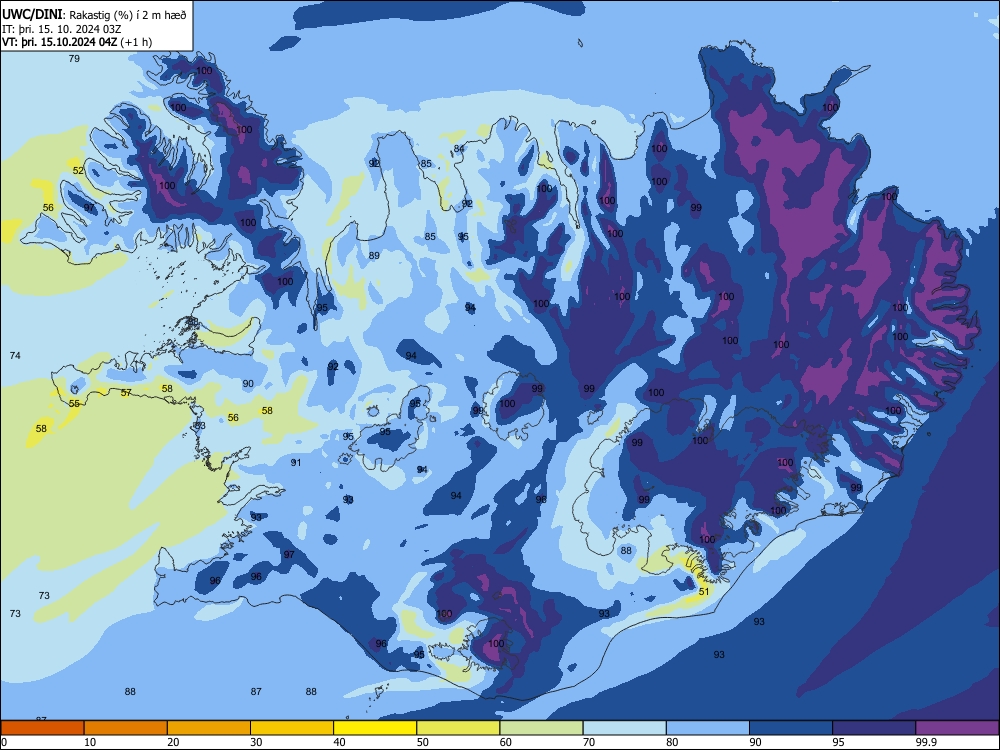Select the '57' humidity value on the peninsula

(126, 393)
